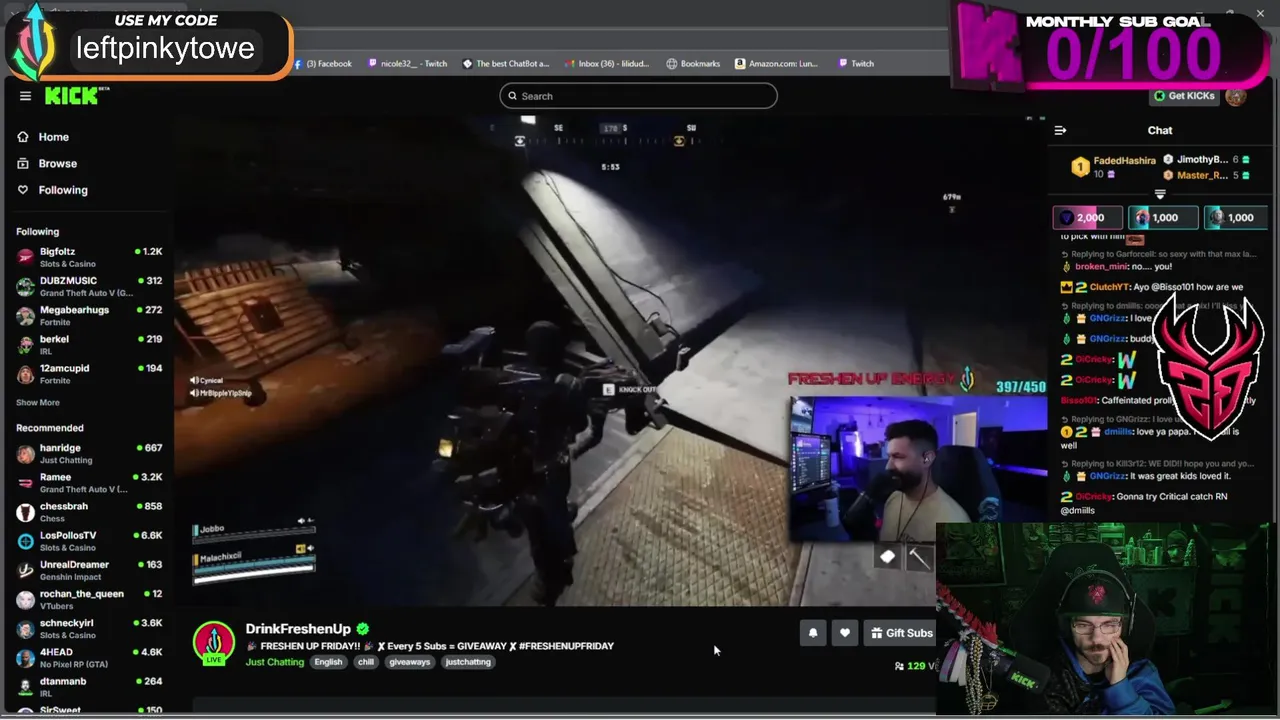Viewport: 1280px width, 720px height.
Task: Click the Search field
Action: (x=638, y=96)
